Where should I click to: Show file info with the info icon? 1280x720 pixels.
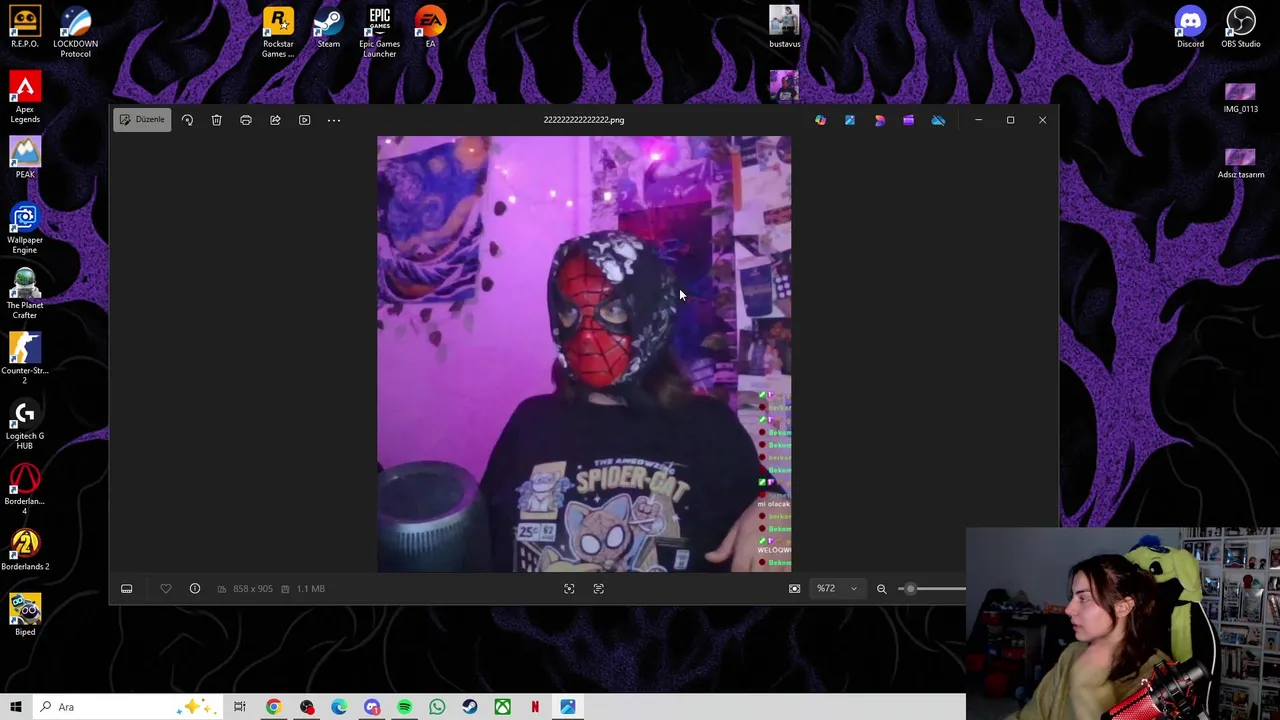pyautogui.click(x=195, y=589)
